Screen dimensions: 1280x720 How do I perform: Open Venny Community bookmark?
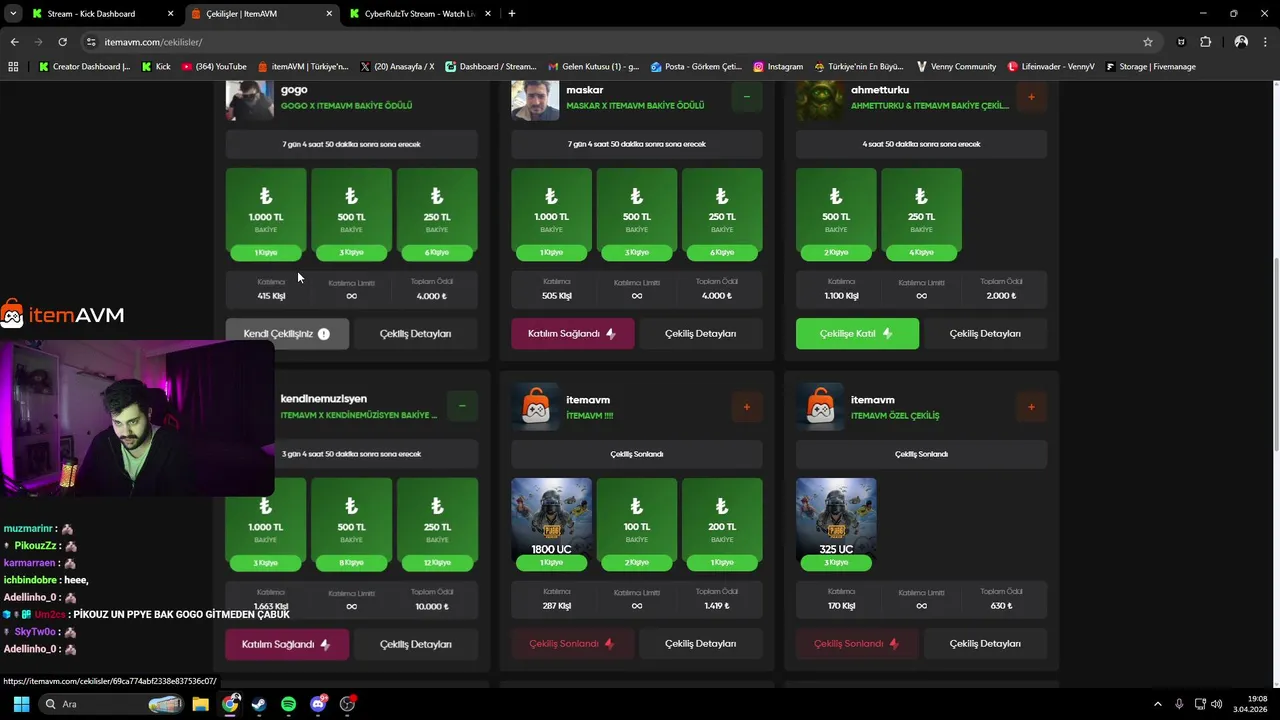(956, 67)
